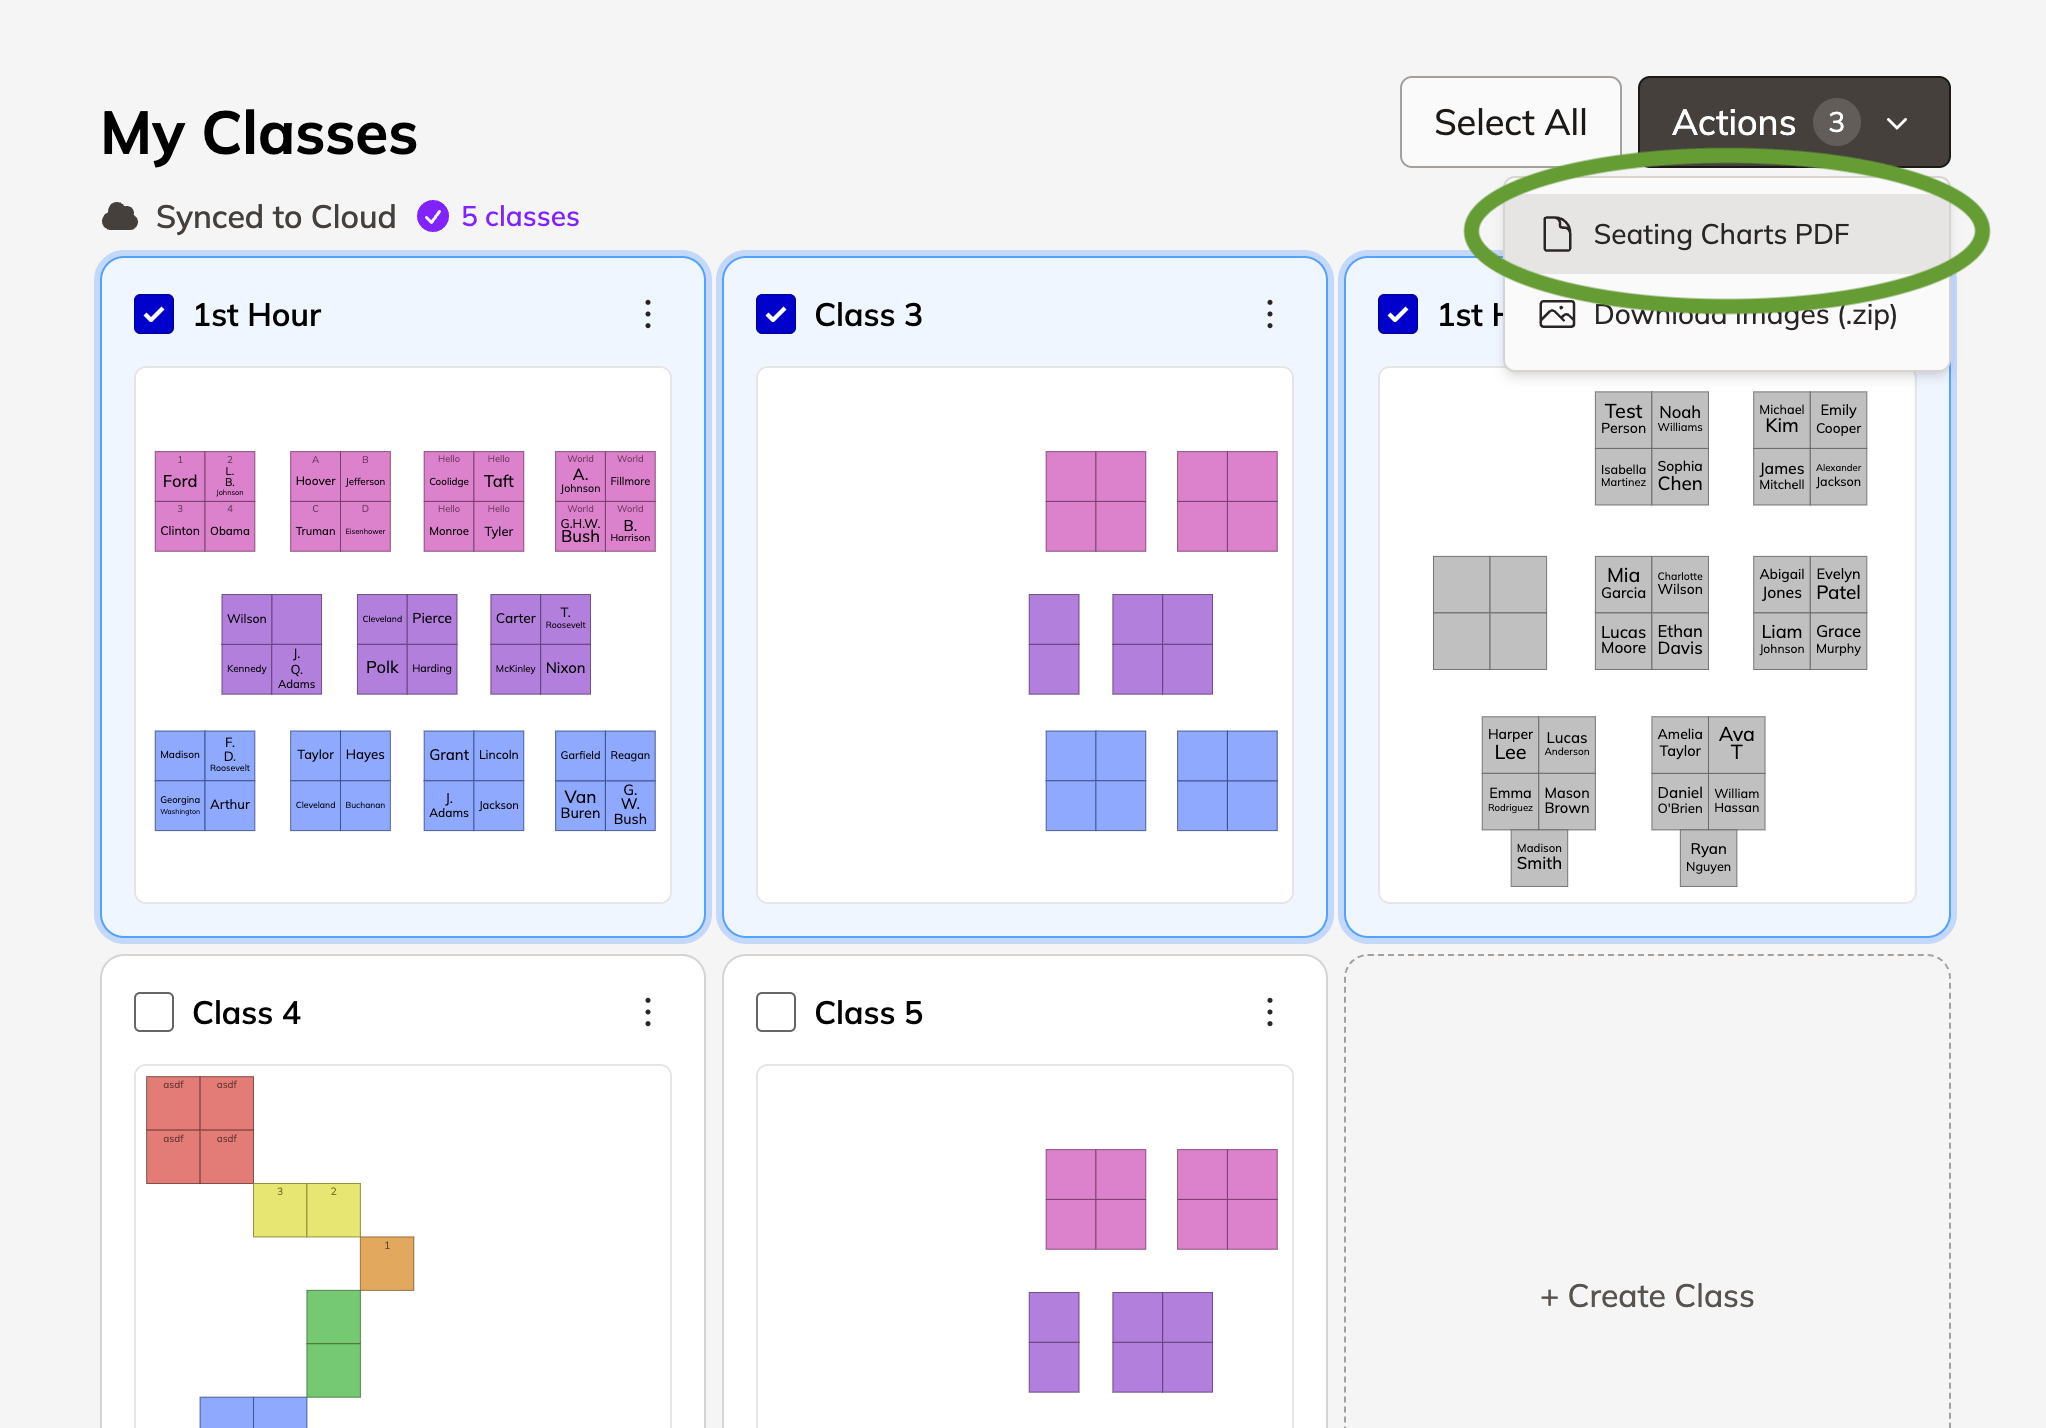The image size is (2046, 1428).
Task: Choose Download Images (.zip) from the menu
Action: pos(1746,314)
